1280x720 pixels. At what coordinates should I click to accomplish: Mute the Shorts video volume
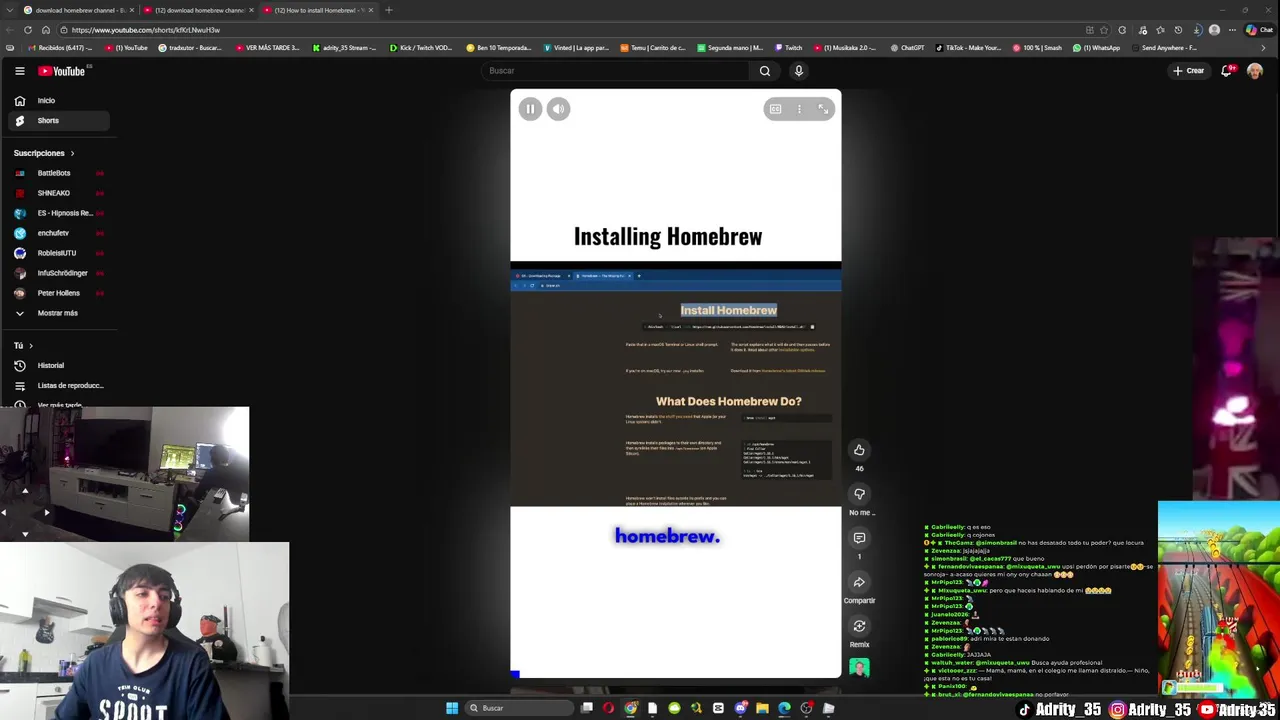click(559, 109)
